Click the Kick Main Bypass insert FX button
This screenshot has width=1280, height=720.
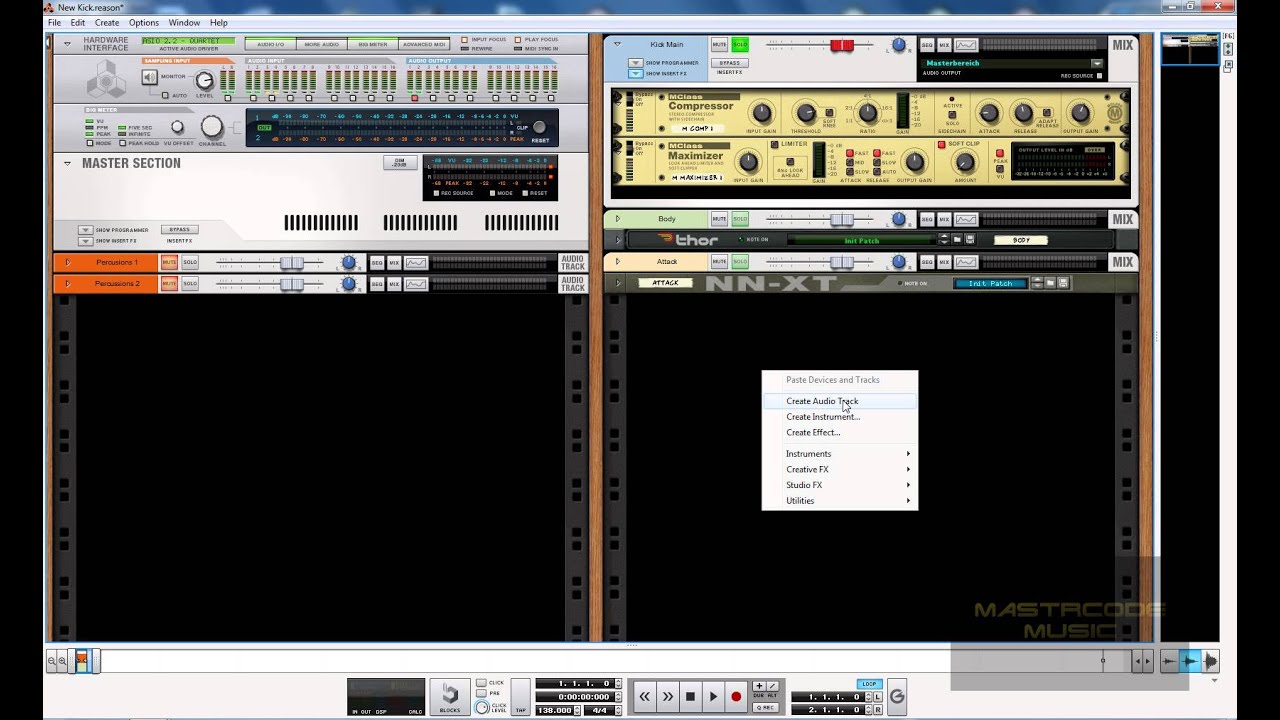[x=728, y=63]
